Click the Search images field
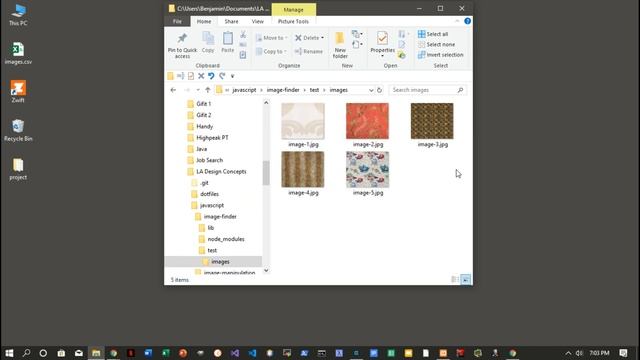 [x=427, y=90]
